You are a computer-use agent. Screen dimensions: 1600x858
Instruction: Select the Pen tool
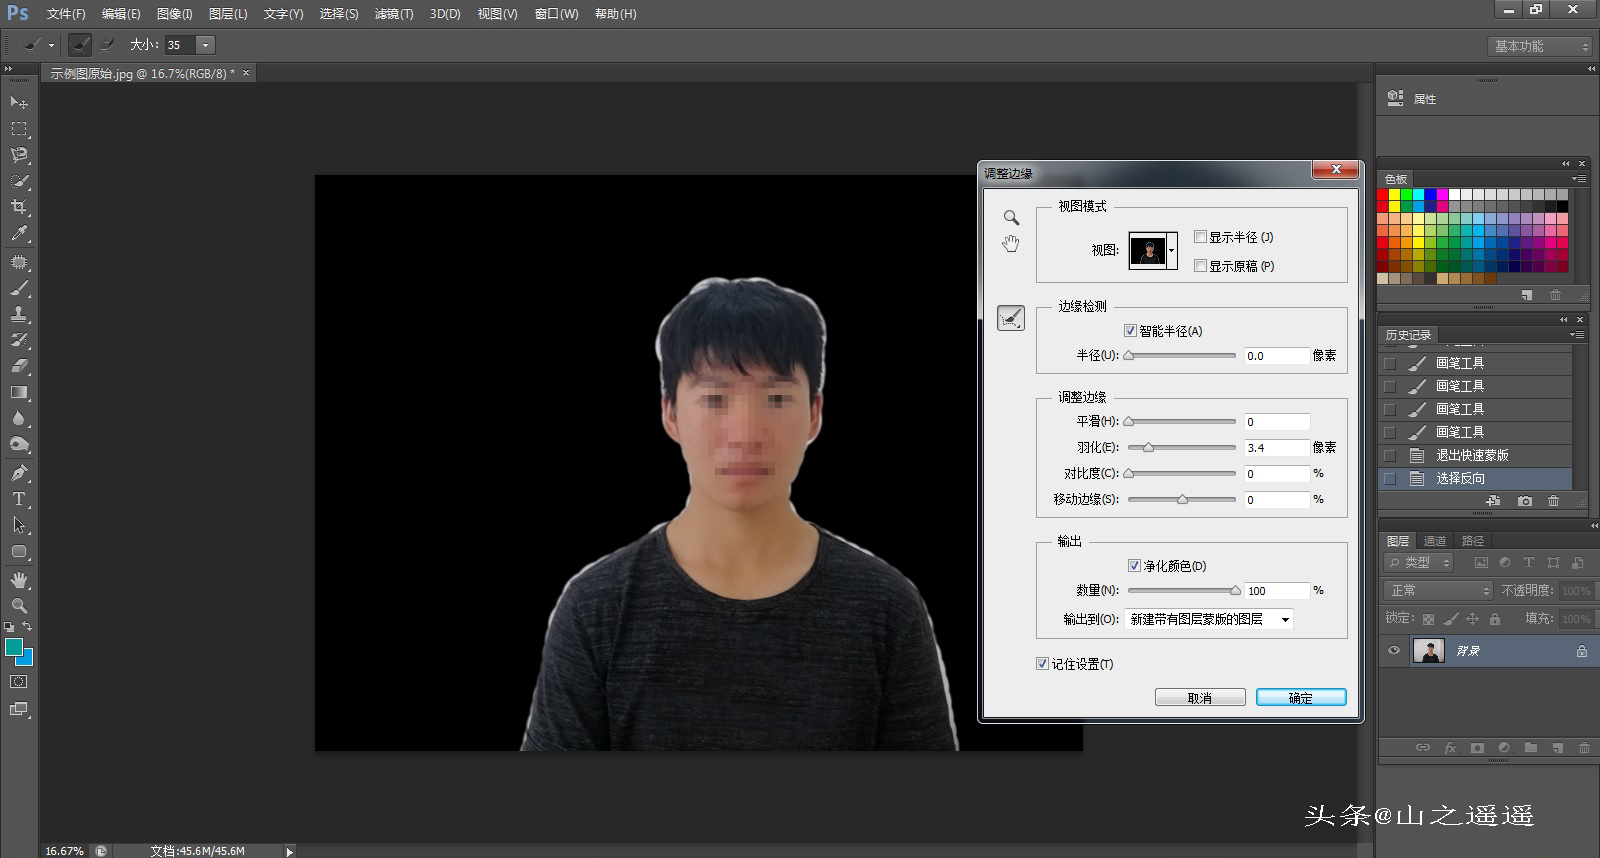(x=18, y=473)
